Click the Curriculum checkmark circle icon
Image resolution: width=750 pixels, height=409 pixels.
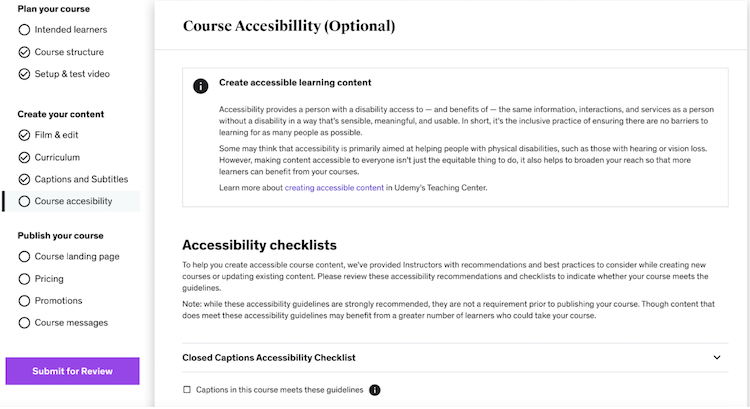click(24, 157)
